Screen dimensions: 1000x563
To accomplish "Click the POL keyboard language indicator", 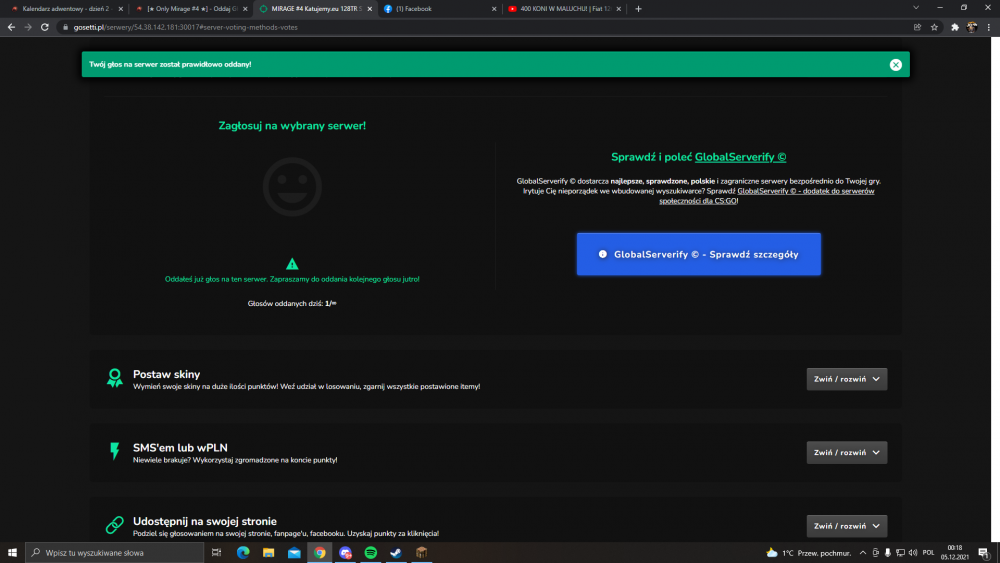I will 929,553.
